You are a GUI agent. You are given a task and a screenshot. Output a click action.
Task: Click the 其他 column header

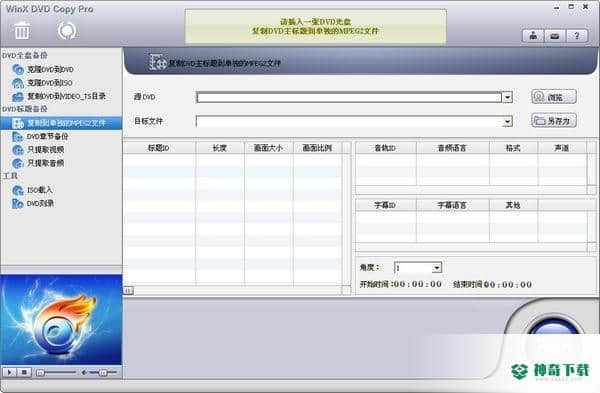tap(513, 205)
